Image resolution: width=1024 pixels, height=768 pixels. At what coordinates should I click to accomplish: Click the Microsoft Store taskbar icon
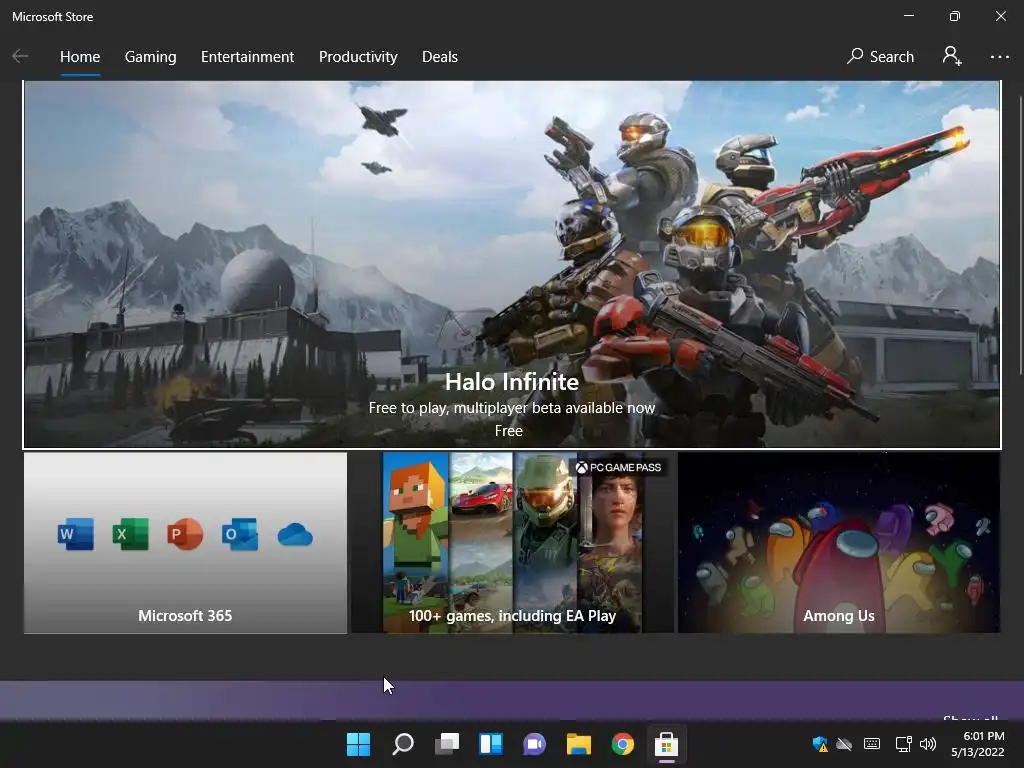pyautogui.click(x=666, y=744)
